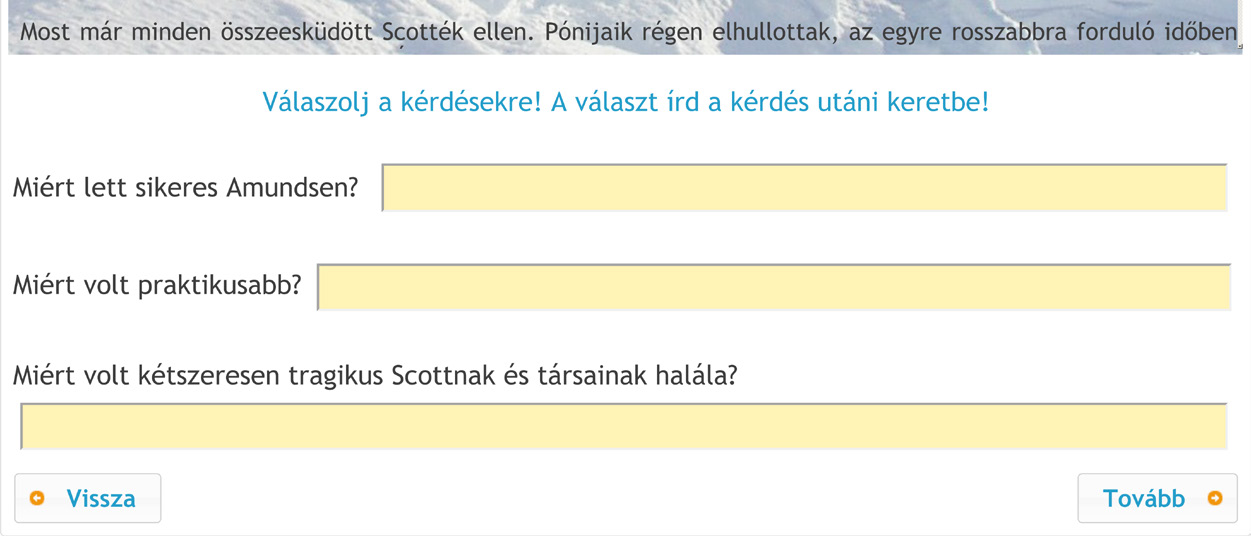Click the blue instruction 'Válaszolj a kérdésekre!'
The height and width of the screenshot is (536, 1251).
pos(401,102)
